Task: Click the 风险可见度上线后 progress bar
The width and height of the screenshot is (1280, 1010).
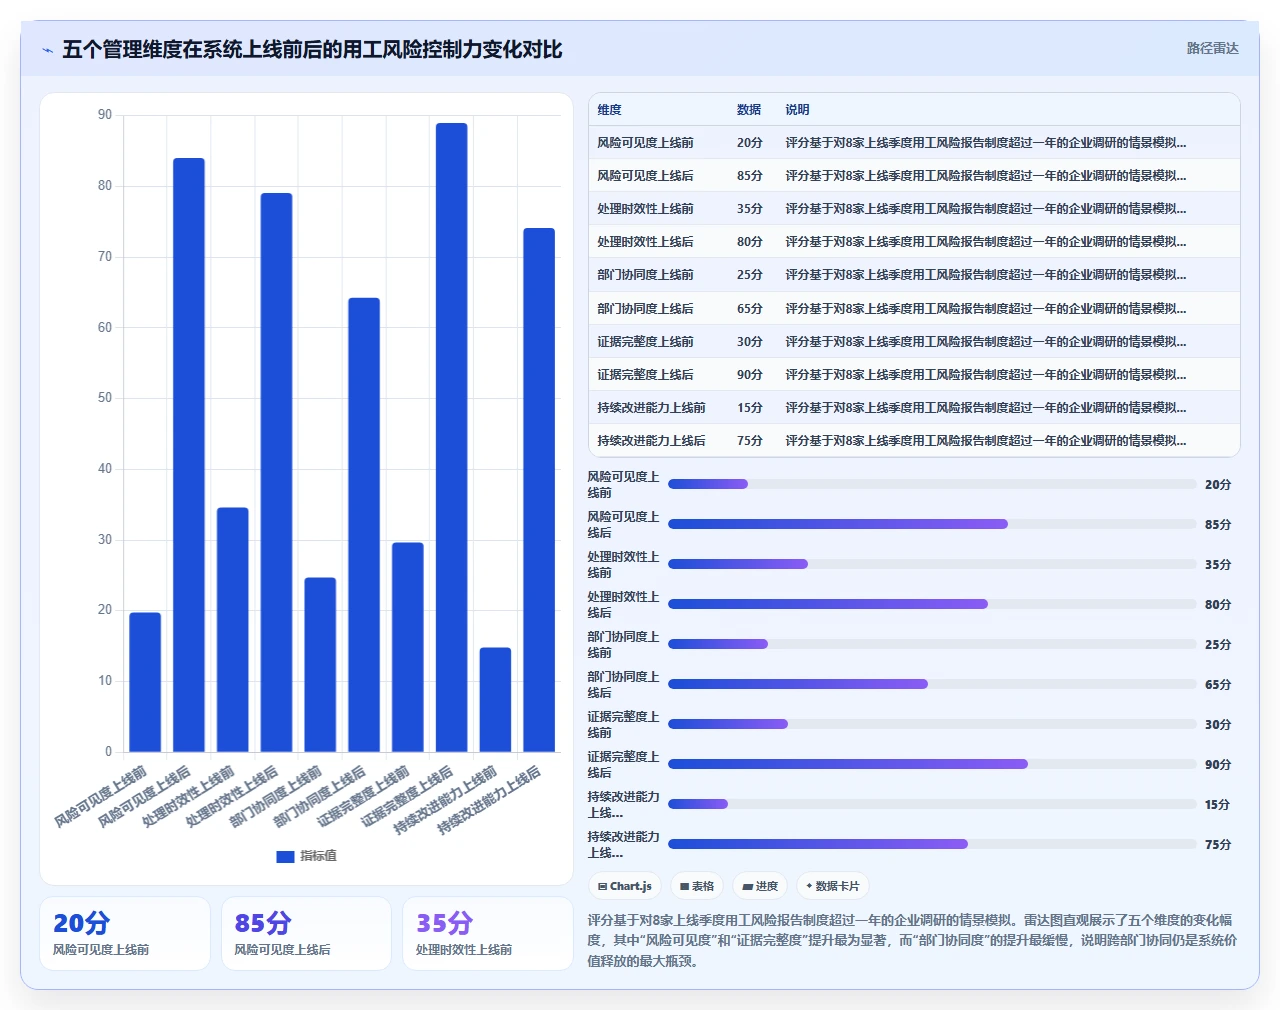Action: (932, 524)
